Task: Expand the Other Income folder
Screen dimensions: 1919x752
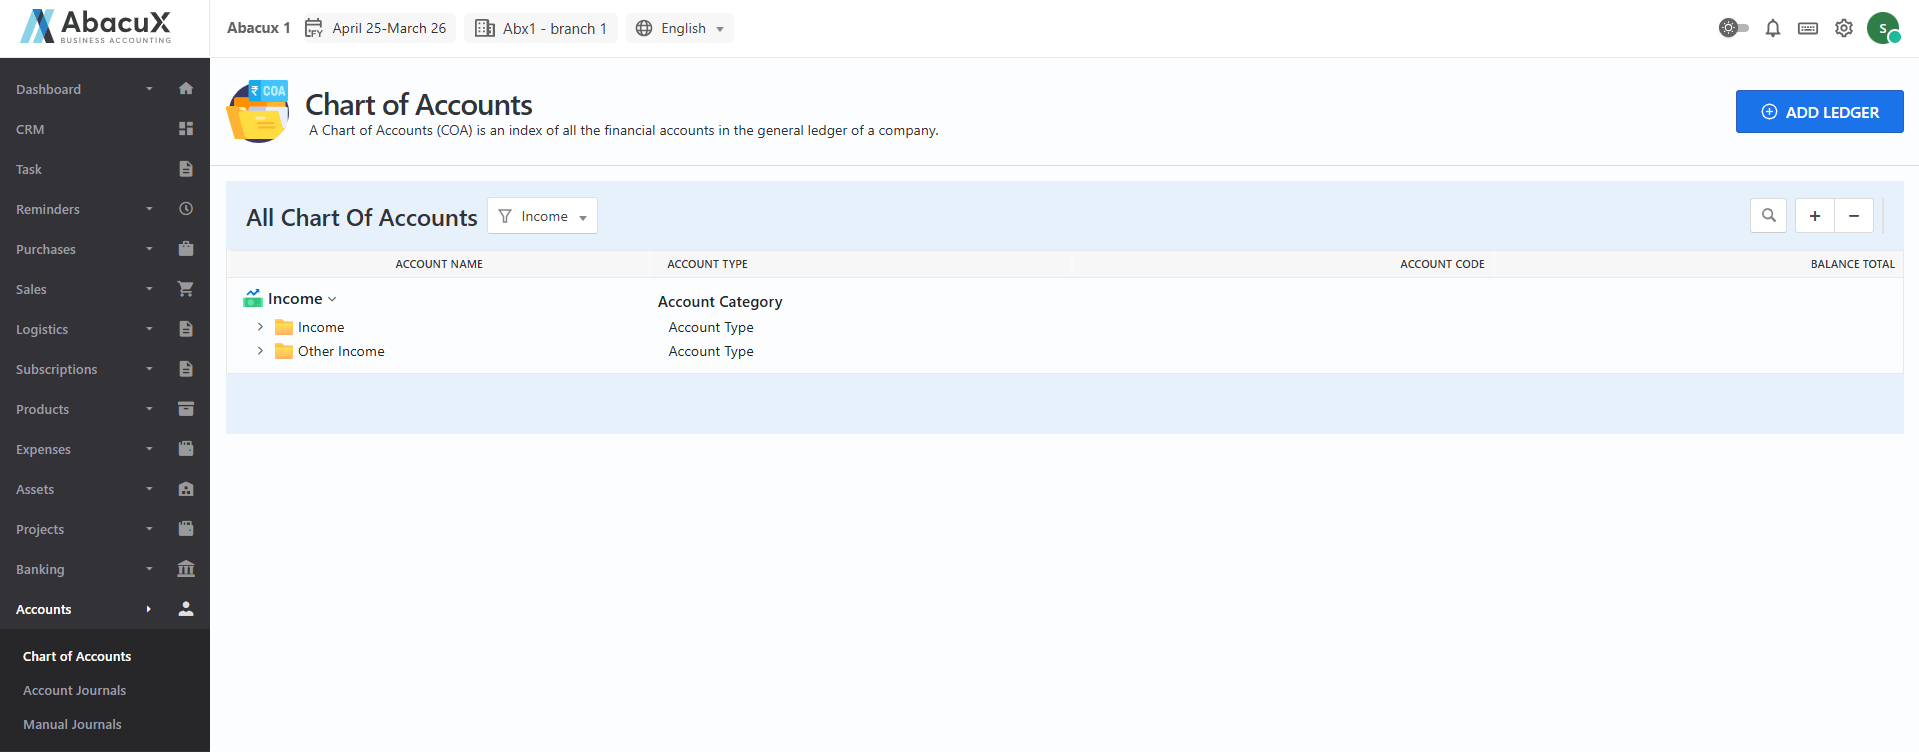Action: [260, 351]
